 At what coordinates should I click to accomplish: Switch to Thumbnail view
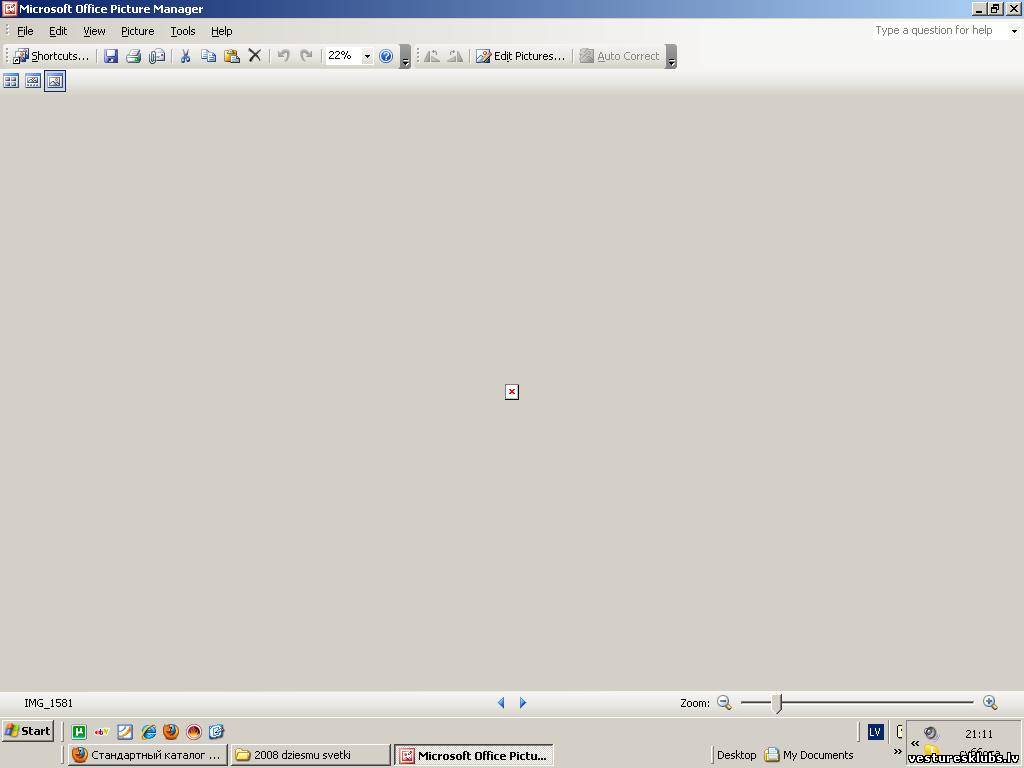click(11, 81)
